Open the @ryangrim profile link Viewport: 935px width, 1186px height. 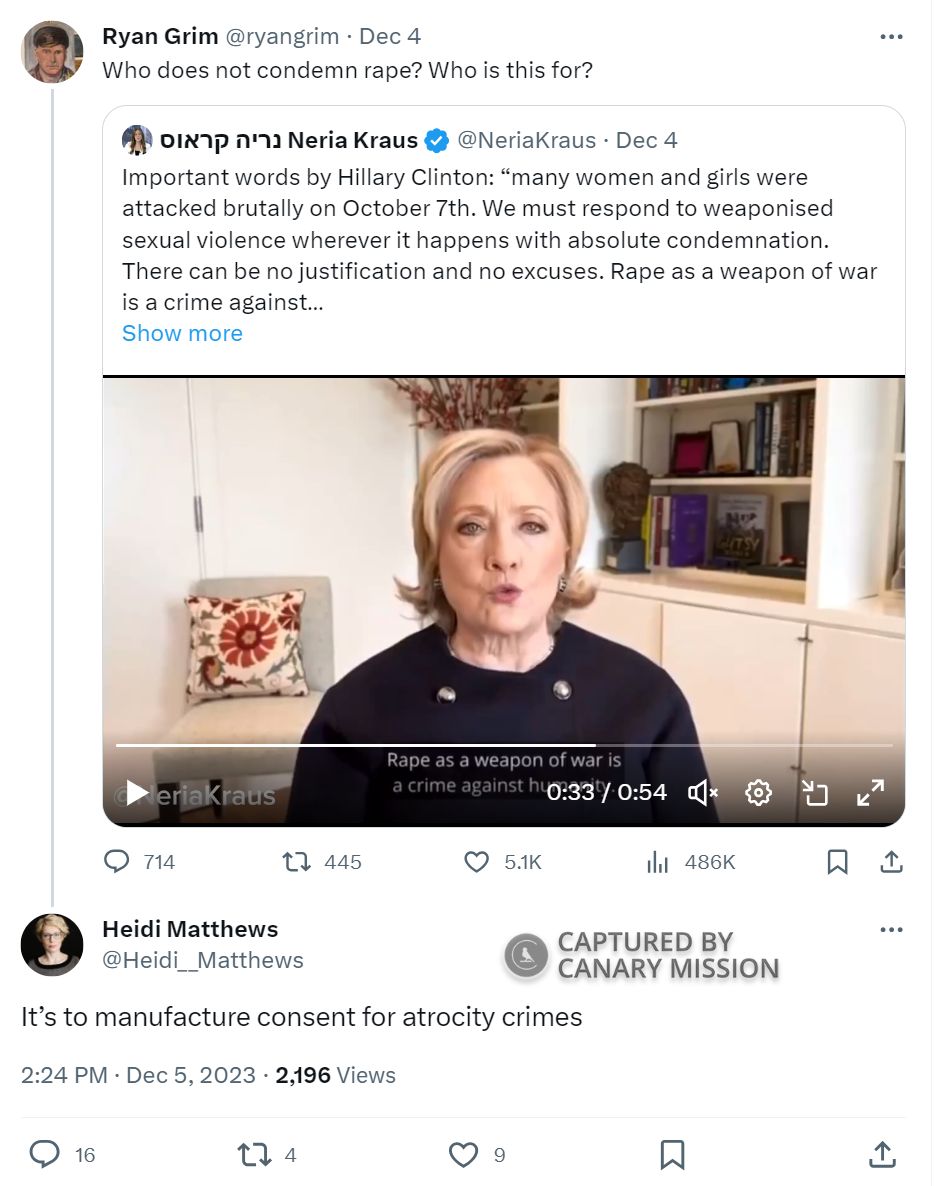click(x=283, y=37)
